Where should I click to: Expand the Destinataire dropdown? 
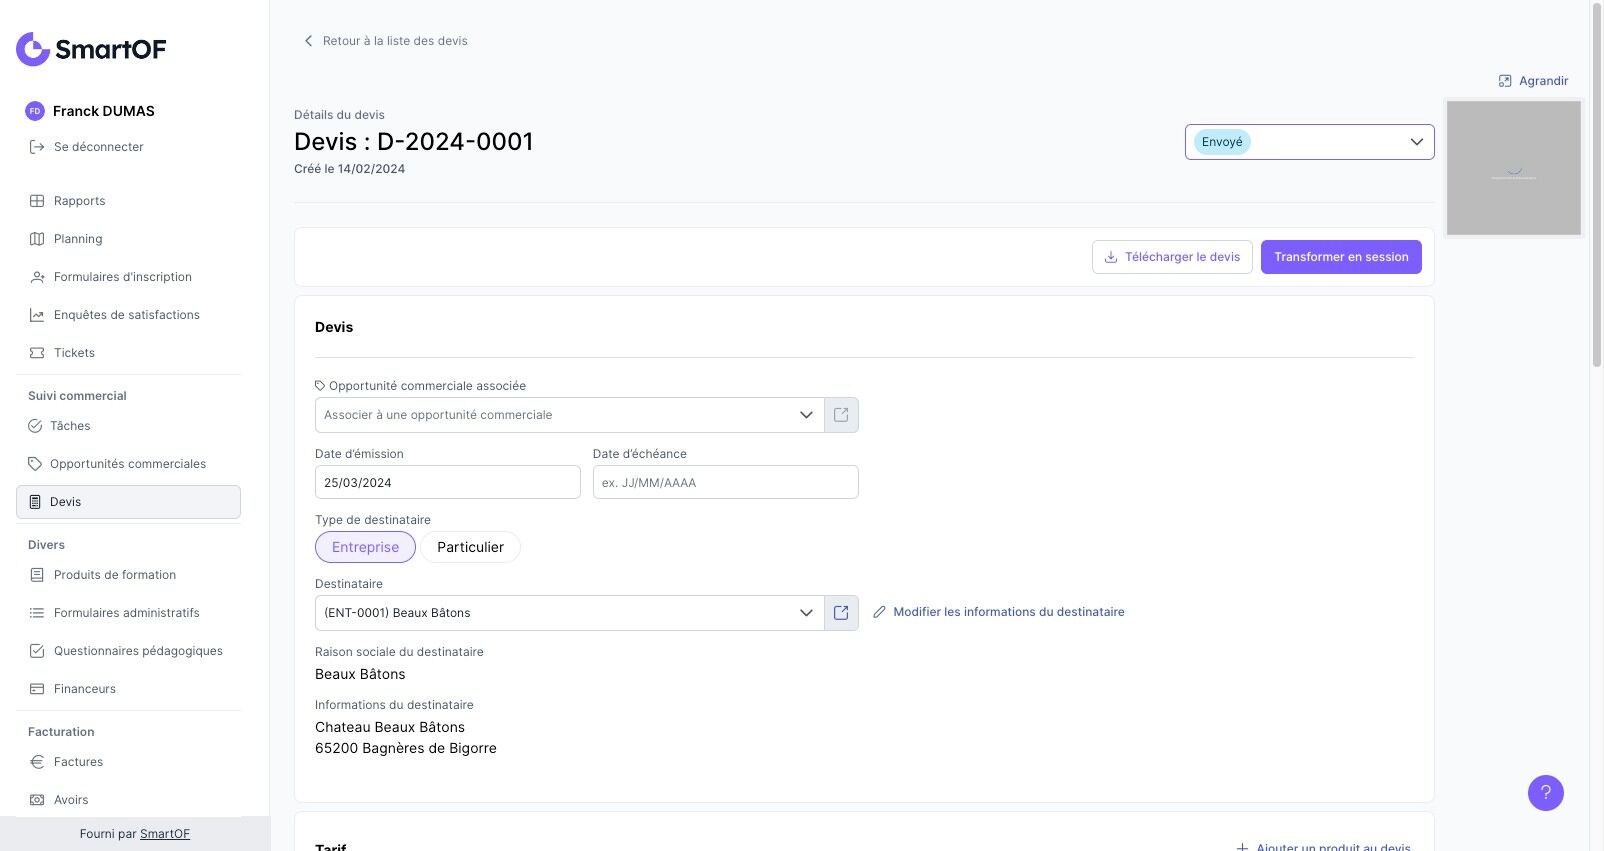(x=806, y=613)
